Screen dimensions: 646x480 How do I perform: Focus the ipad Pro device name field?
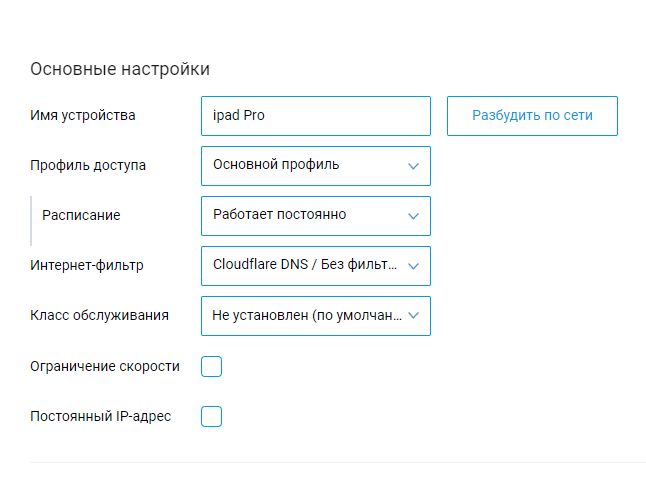[315, 116]
